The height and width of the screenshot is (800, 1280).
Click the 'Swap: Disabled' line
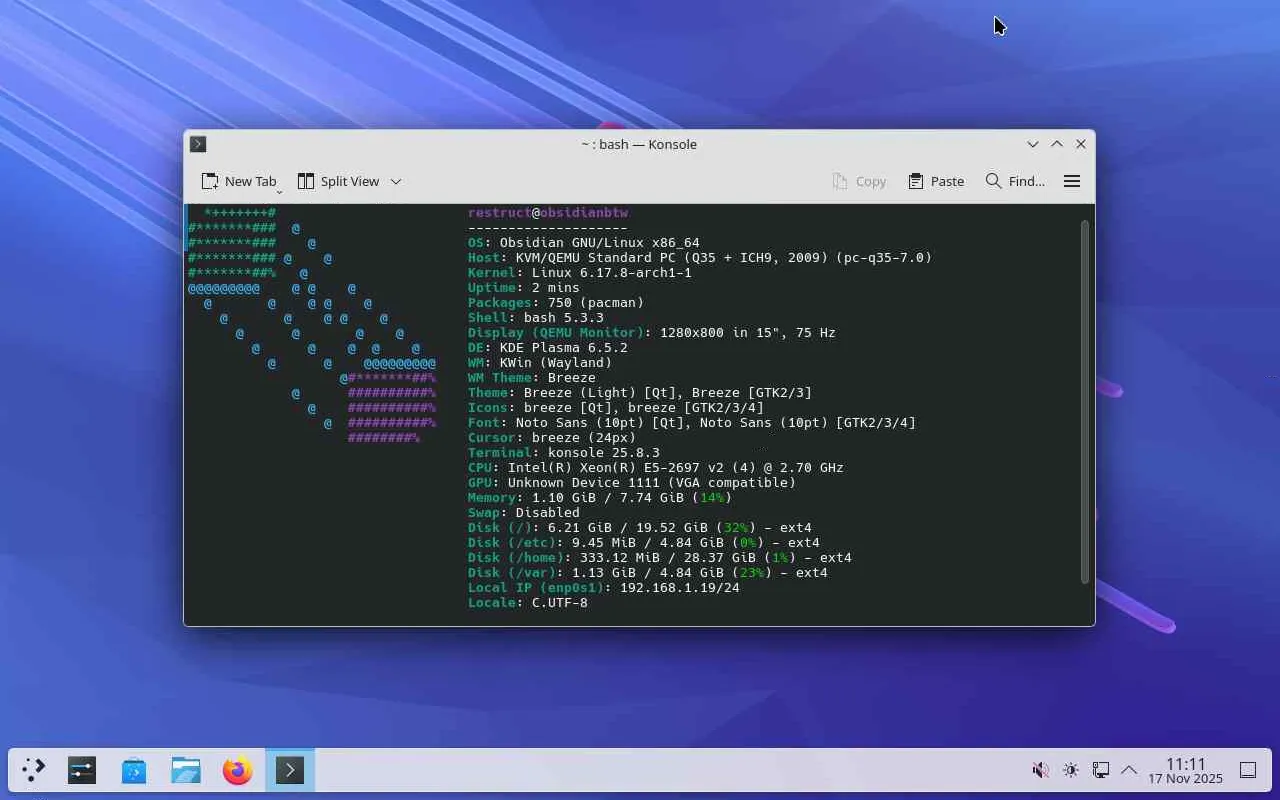point(524,512)
